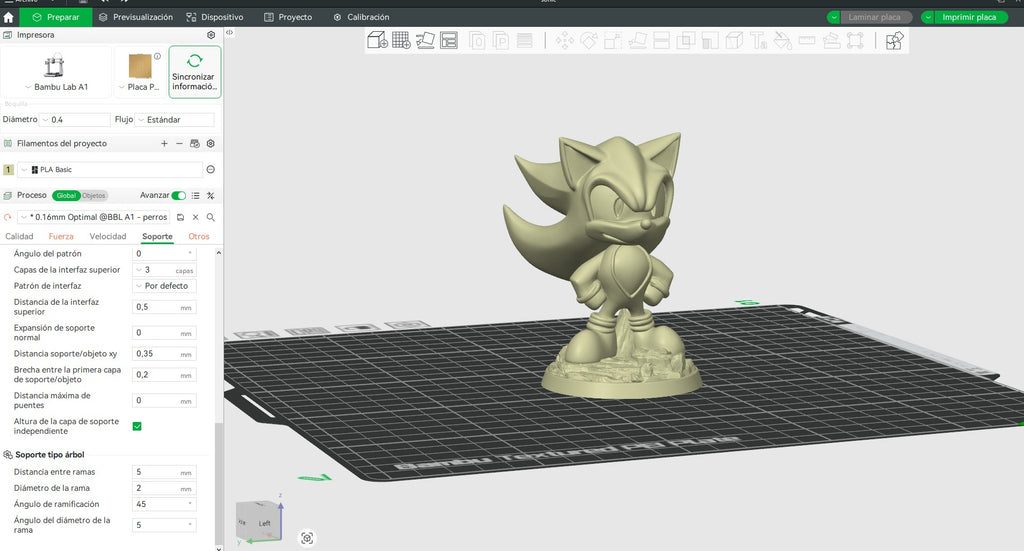1024x551 pixels.
Task: Switch to the Previsualización tab
Action: (x=136, y=18)
